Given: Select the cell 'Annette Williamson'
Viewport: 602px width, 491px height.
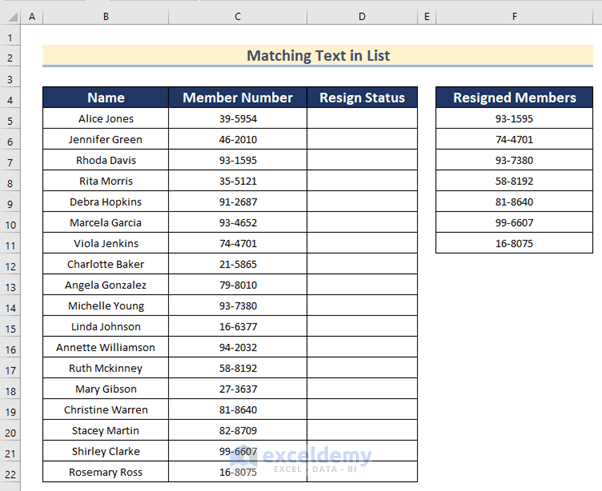Looking at the screenshot, I should coord(106,347).
